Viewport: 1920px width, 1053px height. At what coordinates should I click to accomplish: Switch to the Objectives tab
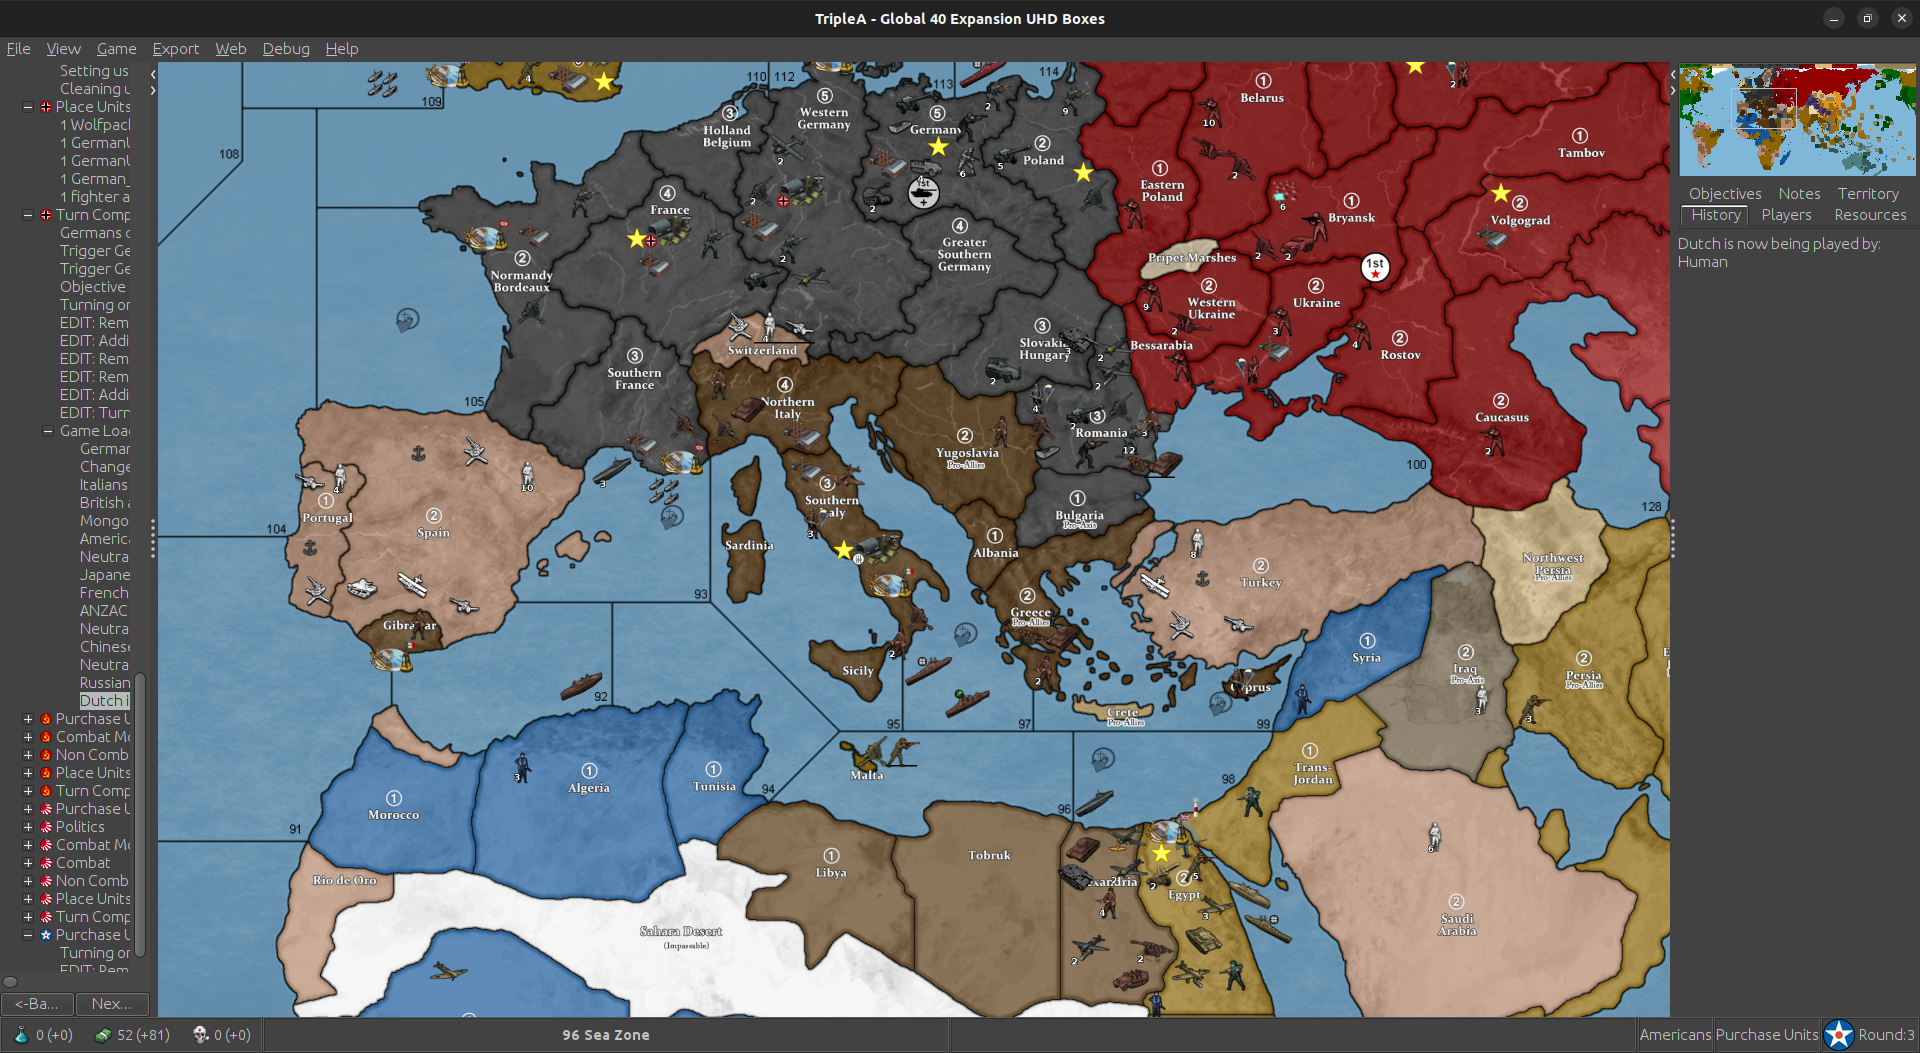coord(1725,194)
